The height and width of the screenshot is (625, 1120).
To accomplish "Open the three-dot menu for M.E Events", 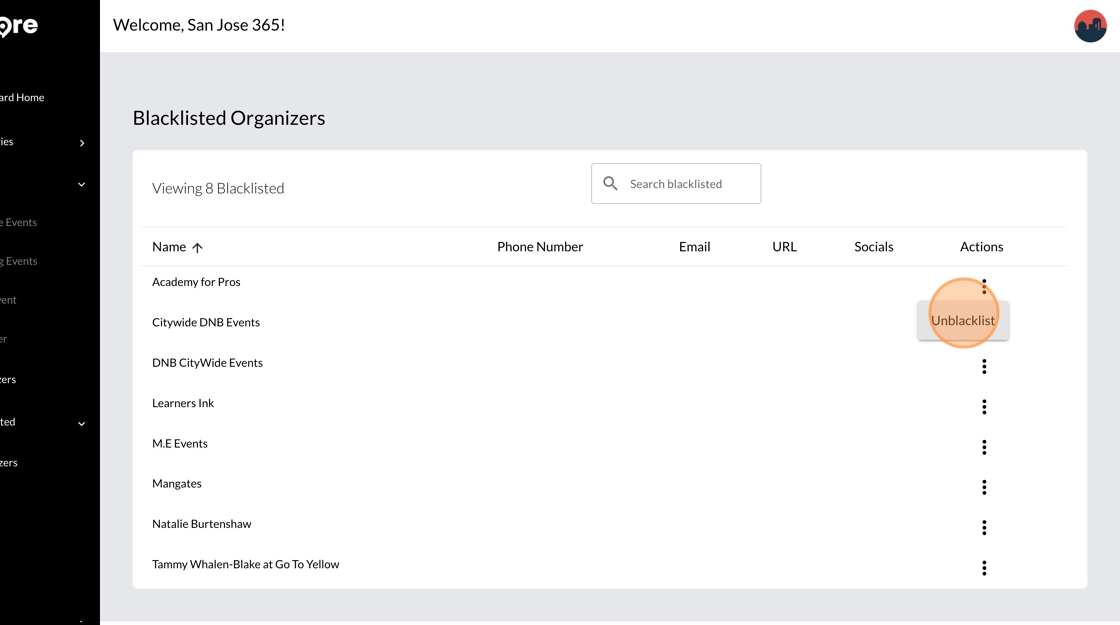I will pyautogui.click(x=984, y=447).
